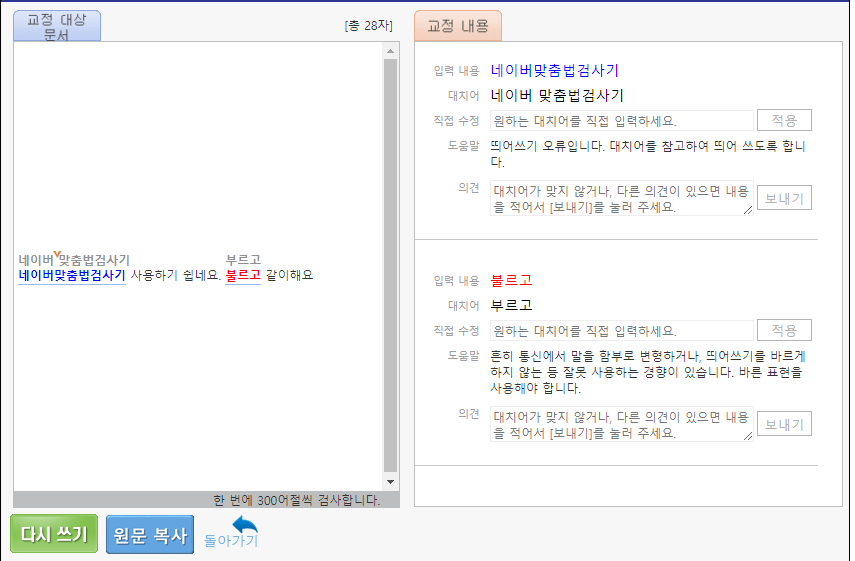Click the 총 28자 character count

pos(369,26)
